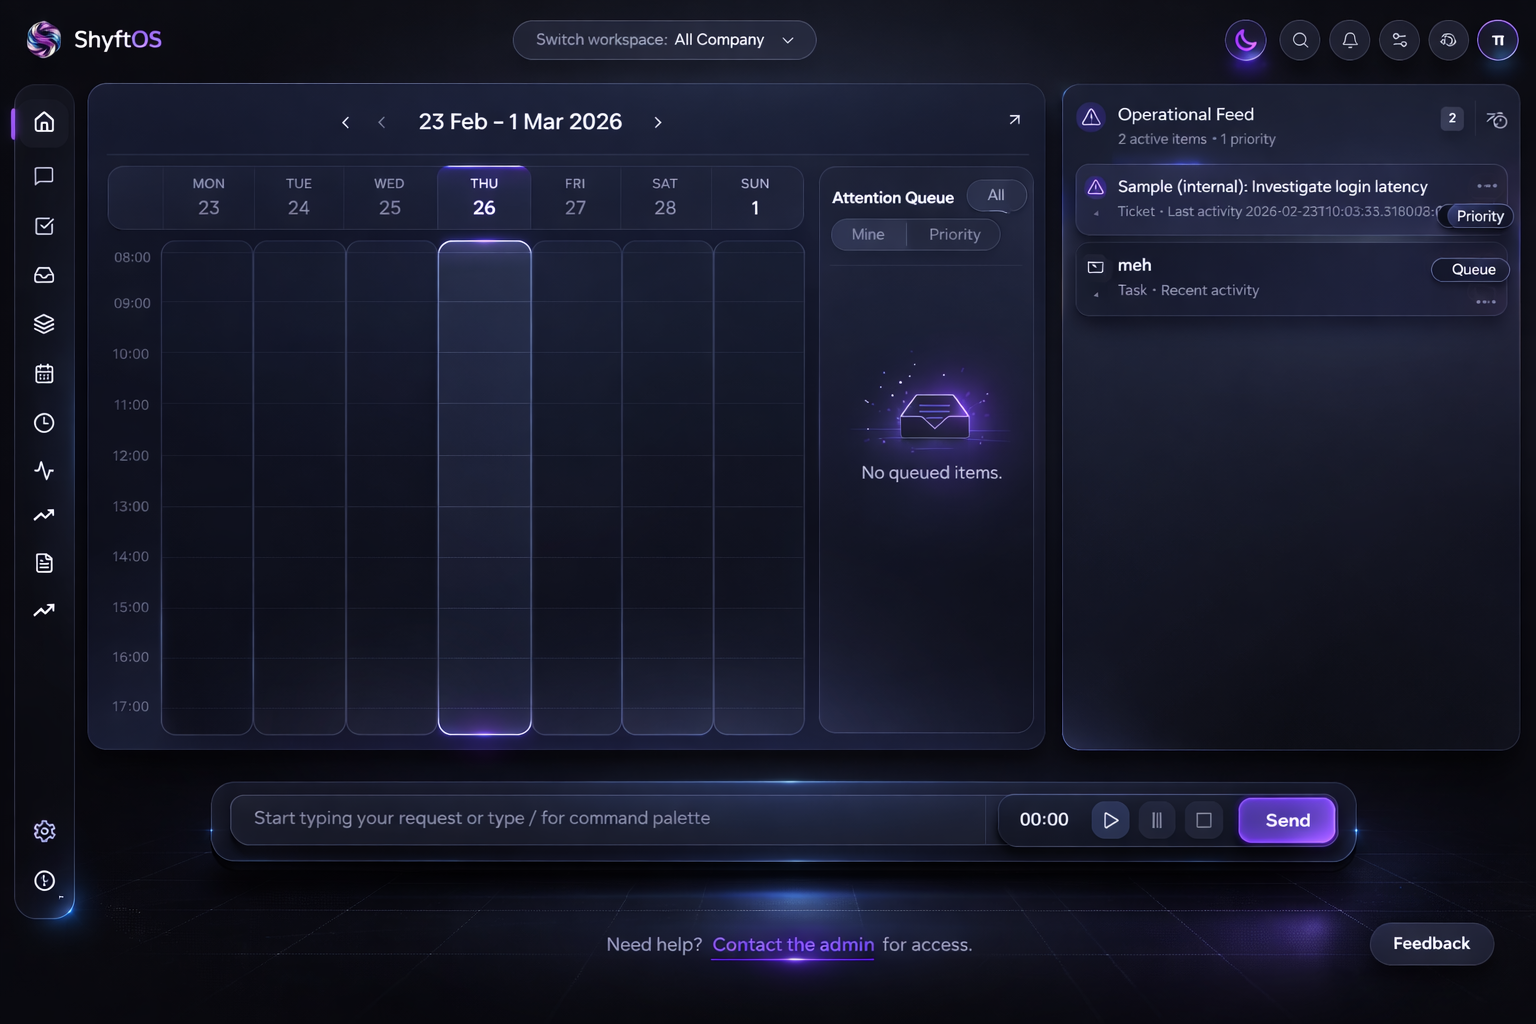Go to next week with right chevron
Viewport: 1536px width, 1024px height.
click(658, 121)
